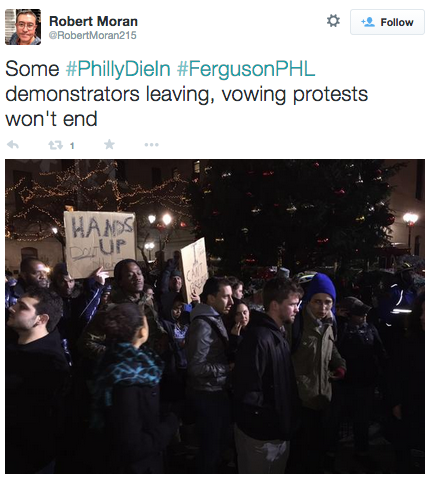
Task: Favorite the tweet with the star icon
Action: coord(109,144)
